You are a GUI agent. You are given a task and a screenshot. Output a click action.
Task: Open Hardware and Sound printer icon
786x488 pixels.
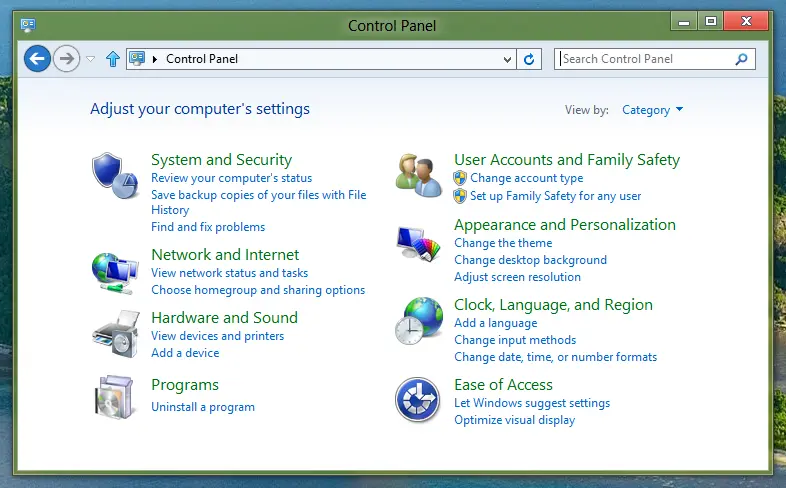116,334
